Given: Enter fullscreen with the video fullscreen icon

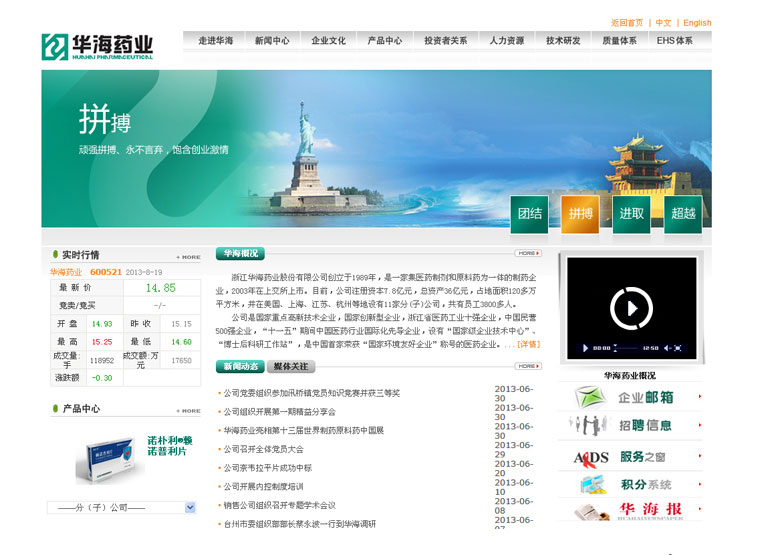Looking at the screenshot, I should 678,348.
